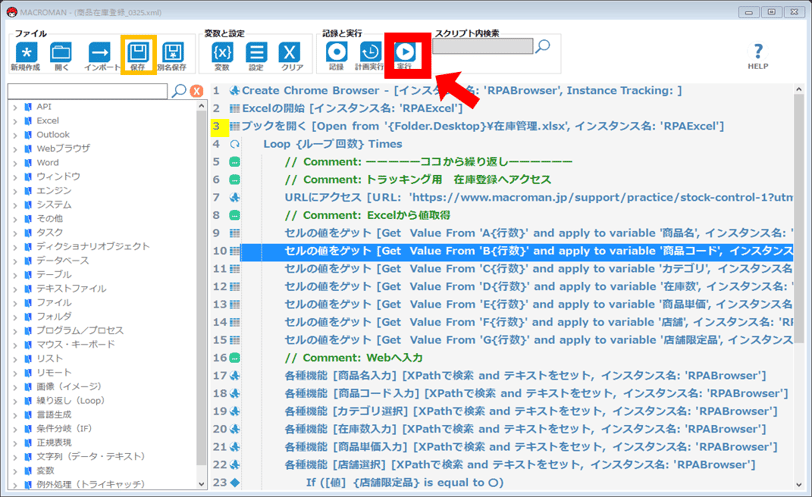Open a file with the 開く icon
Screen dimensions: 812x497
click(x=61, y=52)
